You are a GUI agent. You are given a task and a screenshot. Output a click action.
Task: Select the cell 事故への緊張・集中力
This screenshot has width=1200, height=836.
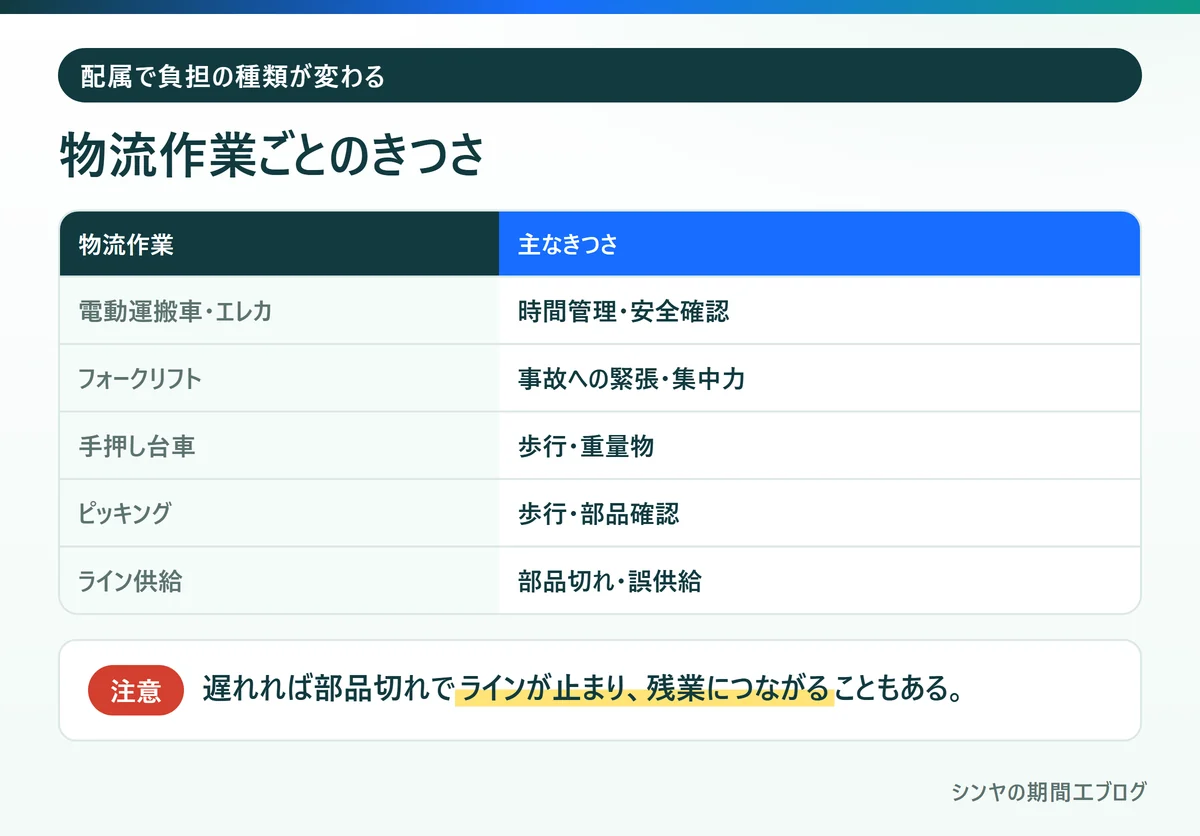[819, 378]
